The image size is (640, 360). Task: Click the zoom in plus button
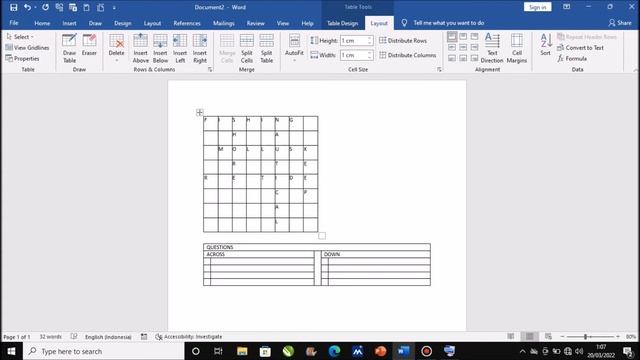[x=618, y=337]
